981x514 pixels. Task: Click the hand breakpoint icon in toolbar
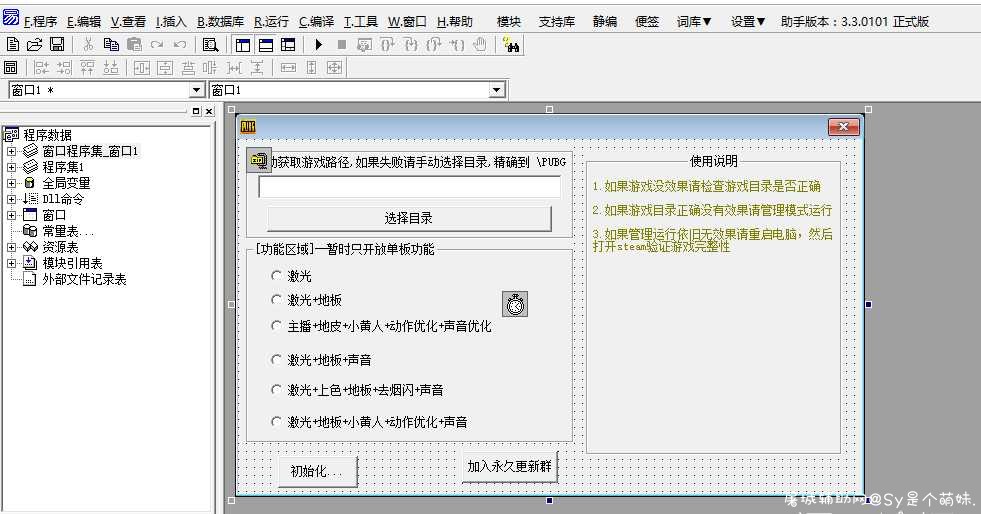pos(480,44)
